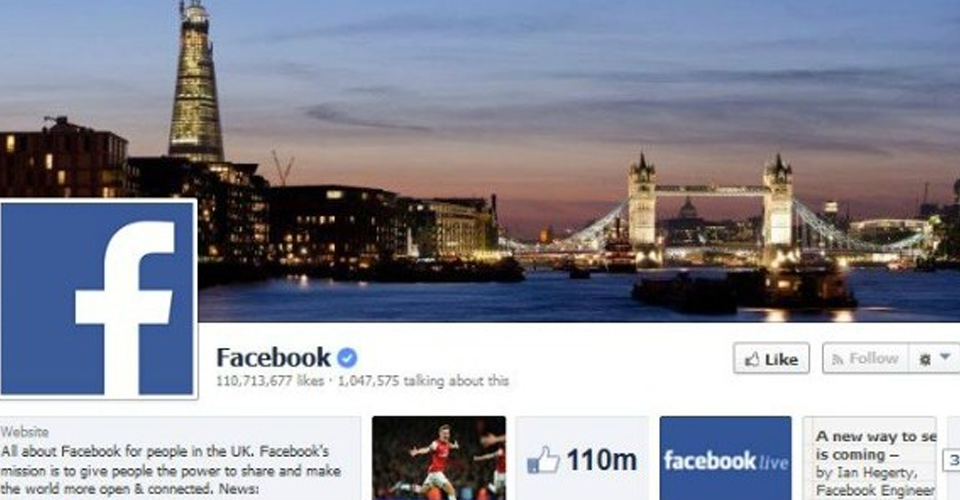This screenshot has width=960, height=500.
Task: Click the thumbs-up icon in Like button
Action: coord(752,359)
